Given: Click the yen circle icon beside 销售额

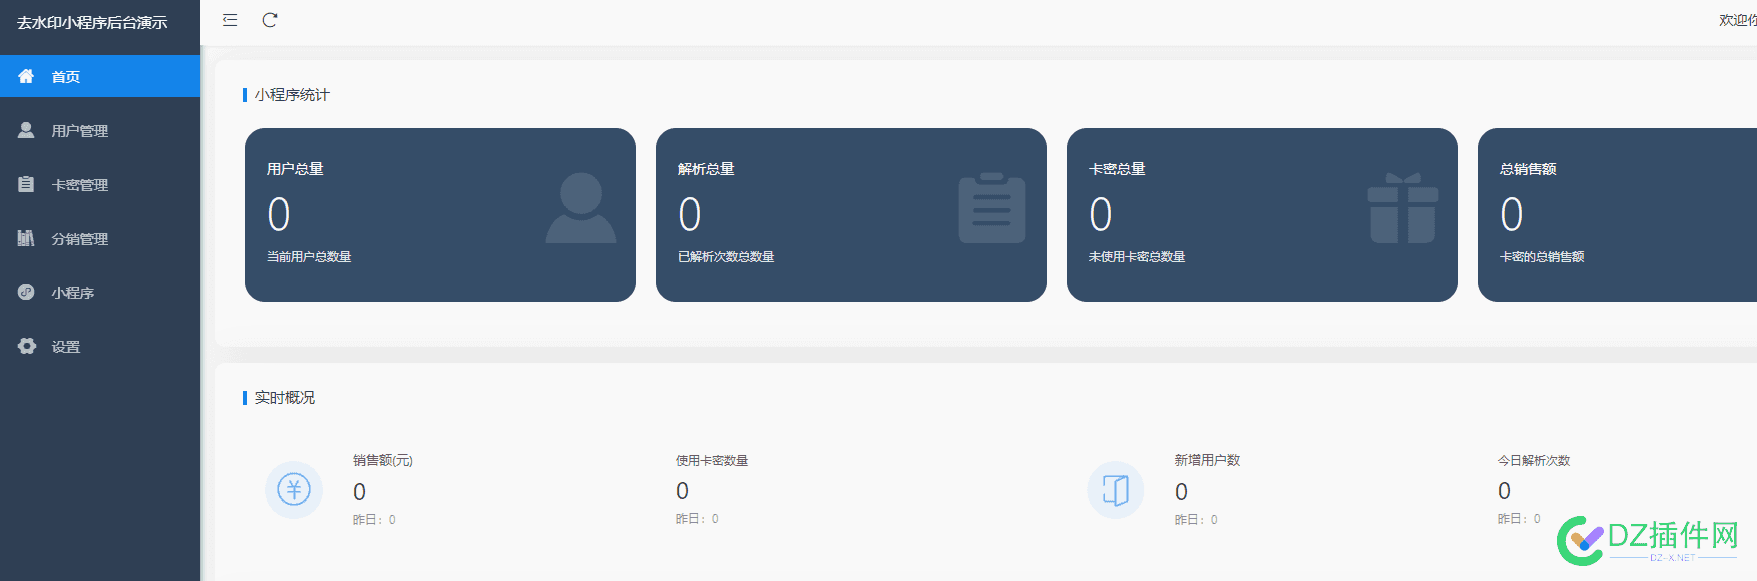Looking at the screenshot, I should click(294, 490).
